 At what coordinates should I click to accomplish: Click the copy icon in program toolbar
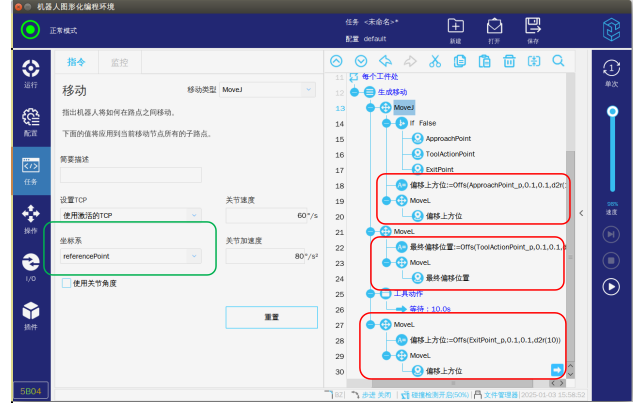(459, 61)
